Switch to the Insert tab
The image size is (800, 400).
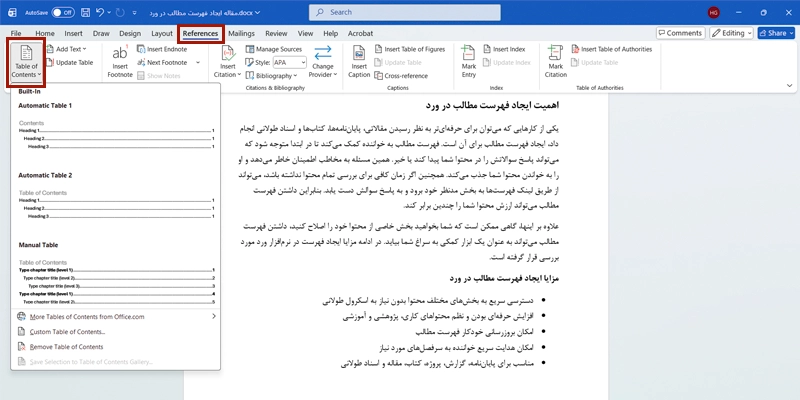[x=73, y=33]
